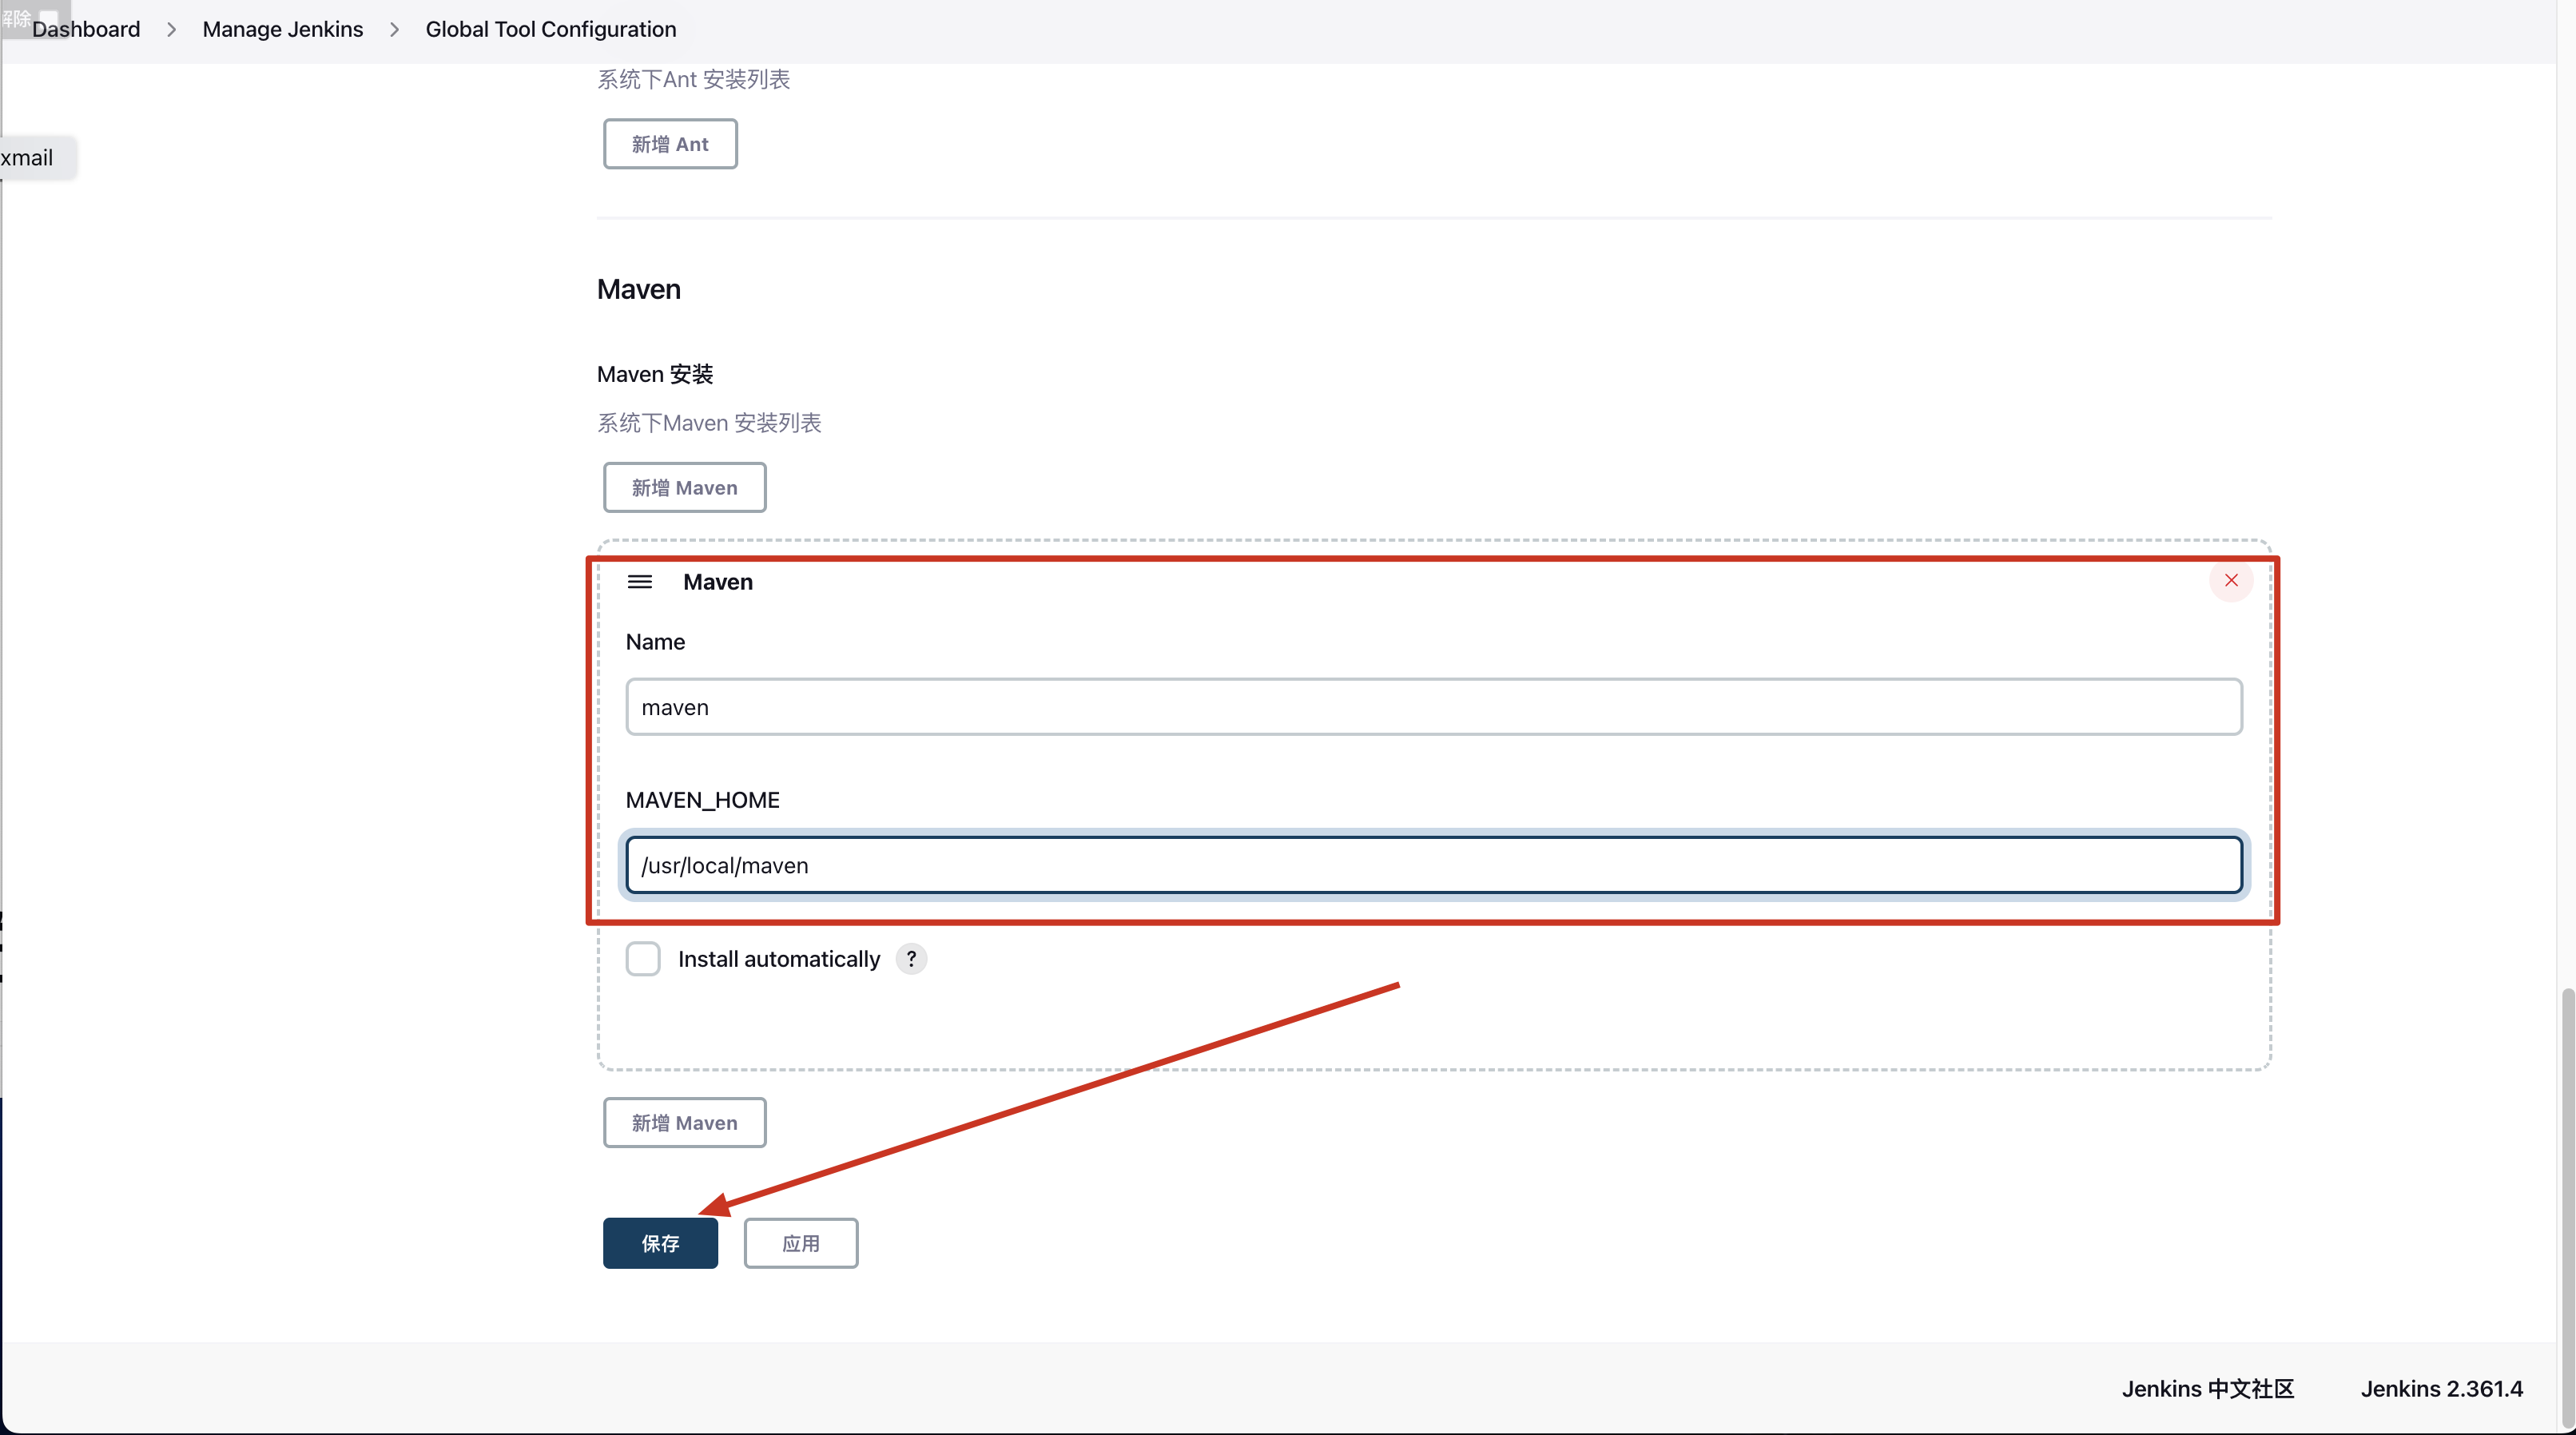Click the Maven 安装 label
Viewport: 2576px width, 1435px height.
click(655, 374)
